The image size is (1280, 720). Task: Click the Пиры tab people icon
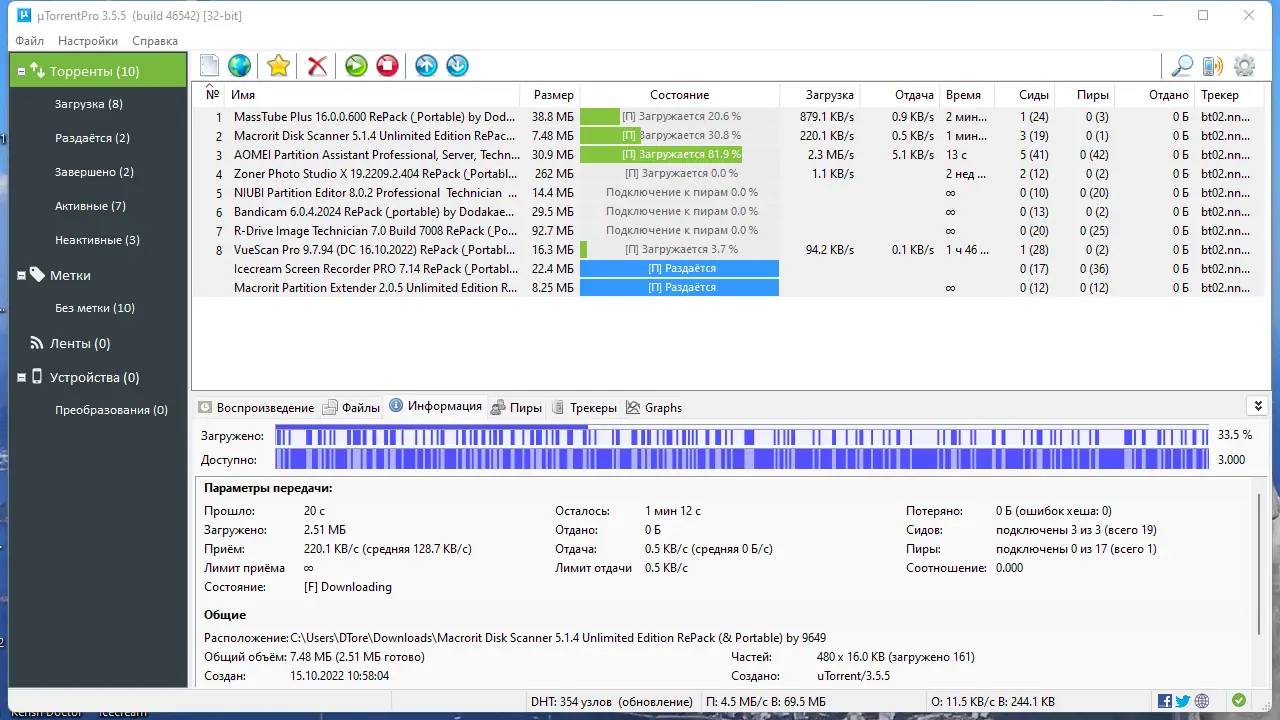point(498,407)
